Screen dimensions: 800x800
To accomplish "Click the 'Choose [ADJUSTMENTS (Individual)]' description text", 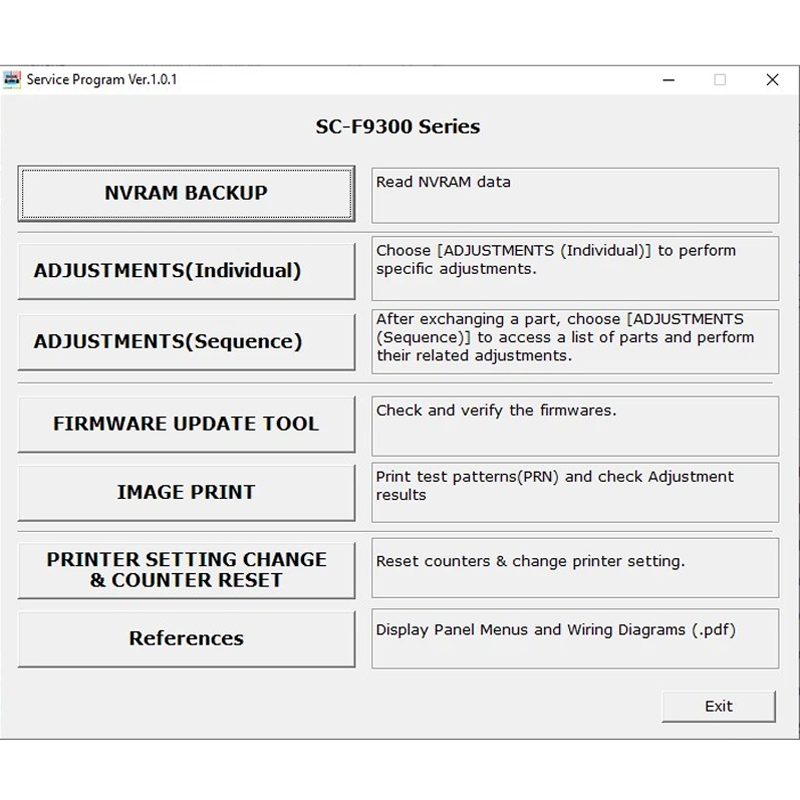I will point(556,260).
